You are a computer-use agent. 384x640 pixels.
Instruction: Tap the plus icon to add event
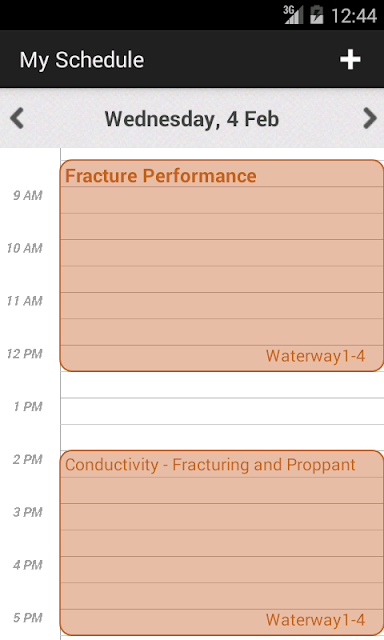pyautogui.click(x=350, y=60)
